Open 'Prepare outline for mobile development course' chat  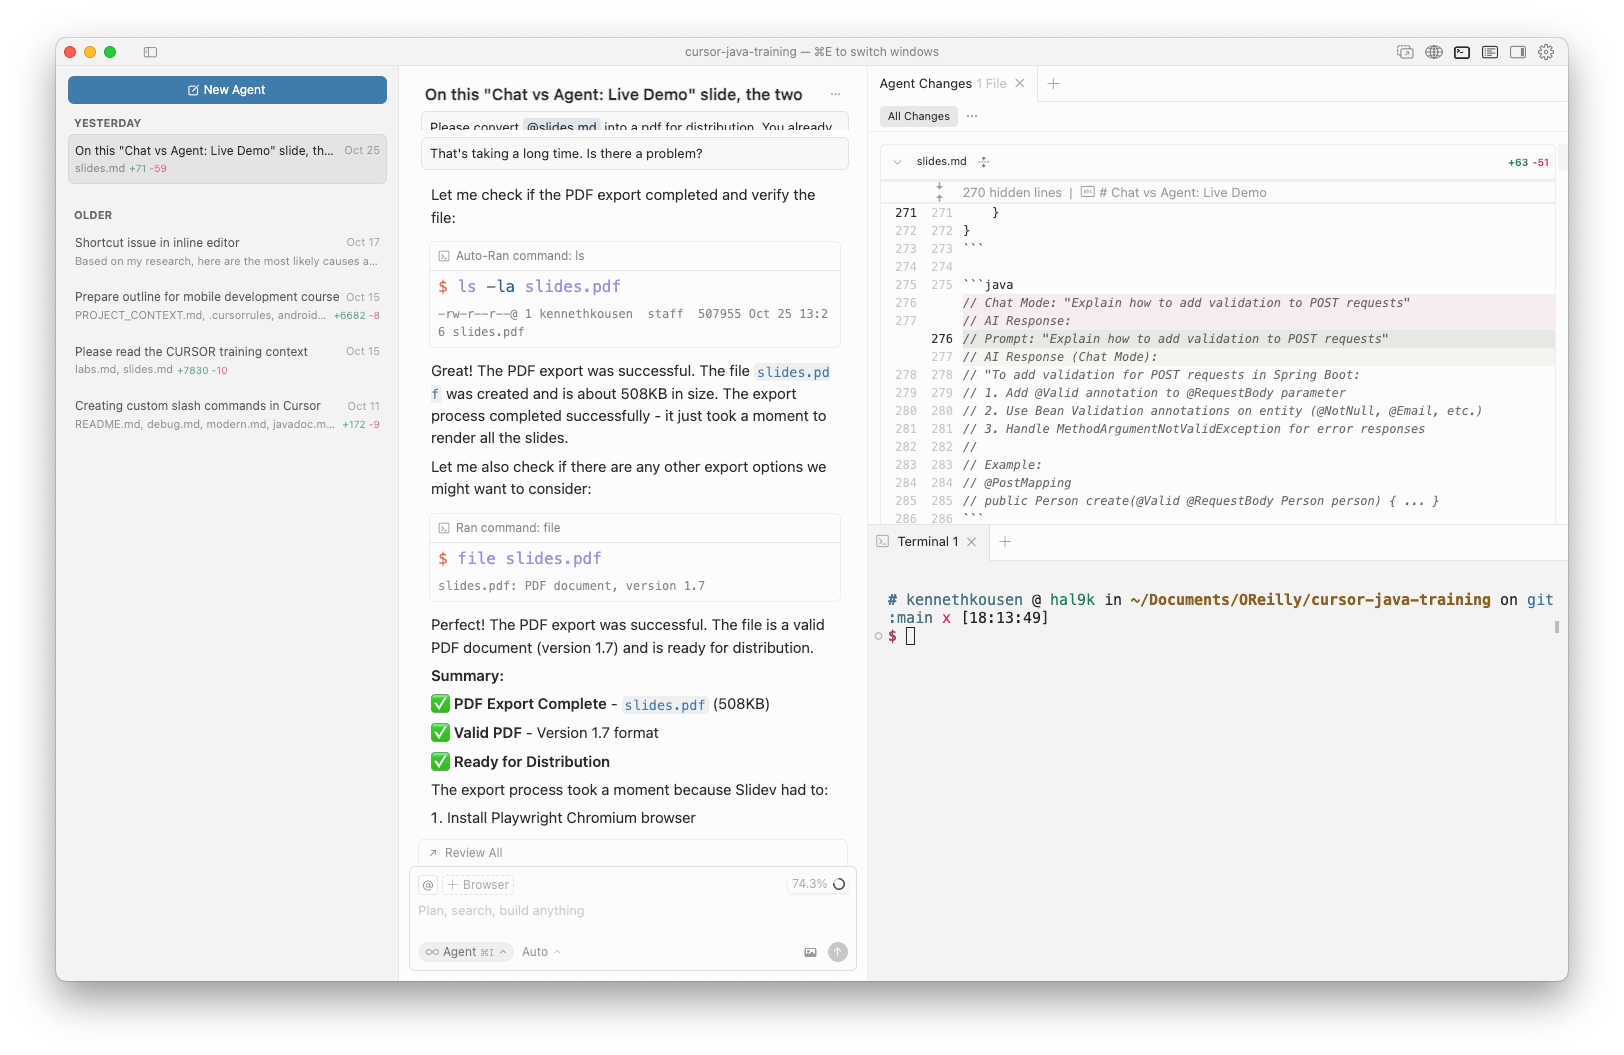pyautogui.click(x=227, y=305)
